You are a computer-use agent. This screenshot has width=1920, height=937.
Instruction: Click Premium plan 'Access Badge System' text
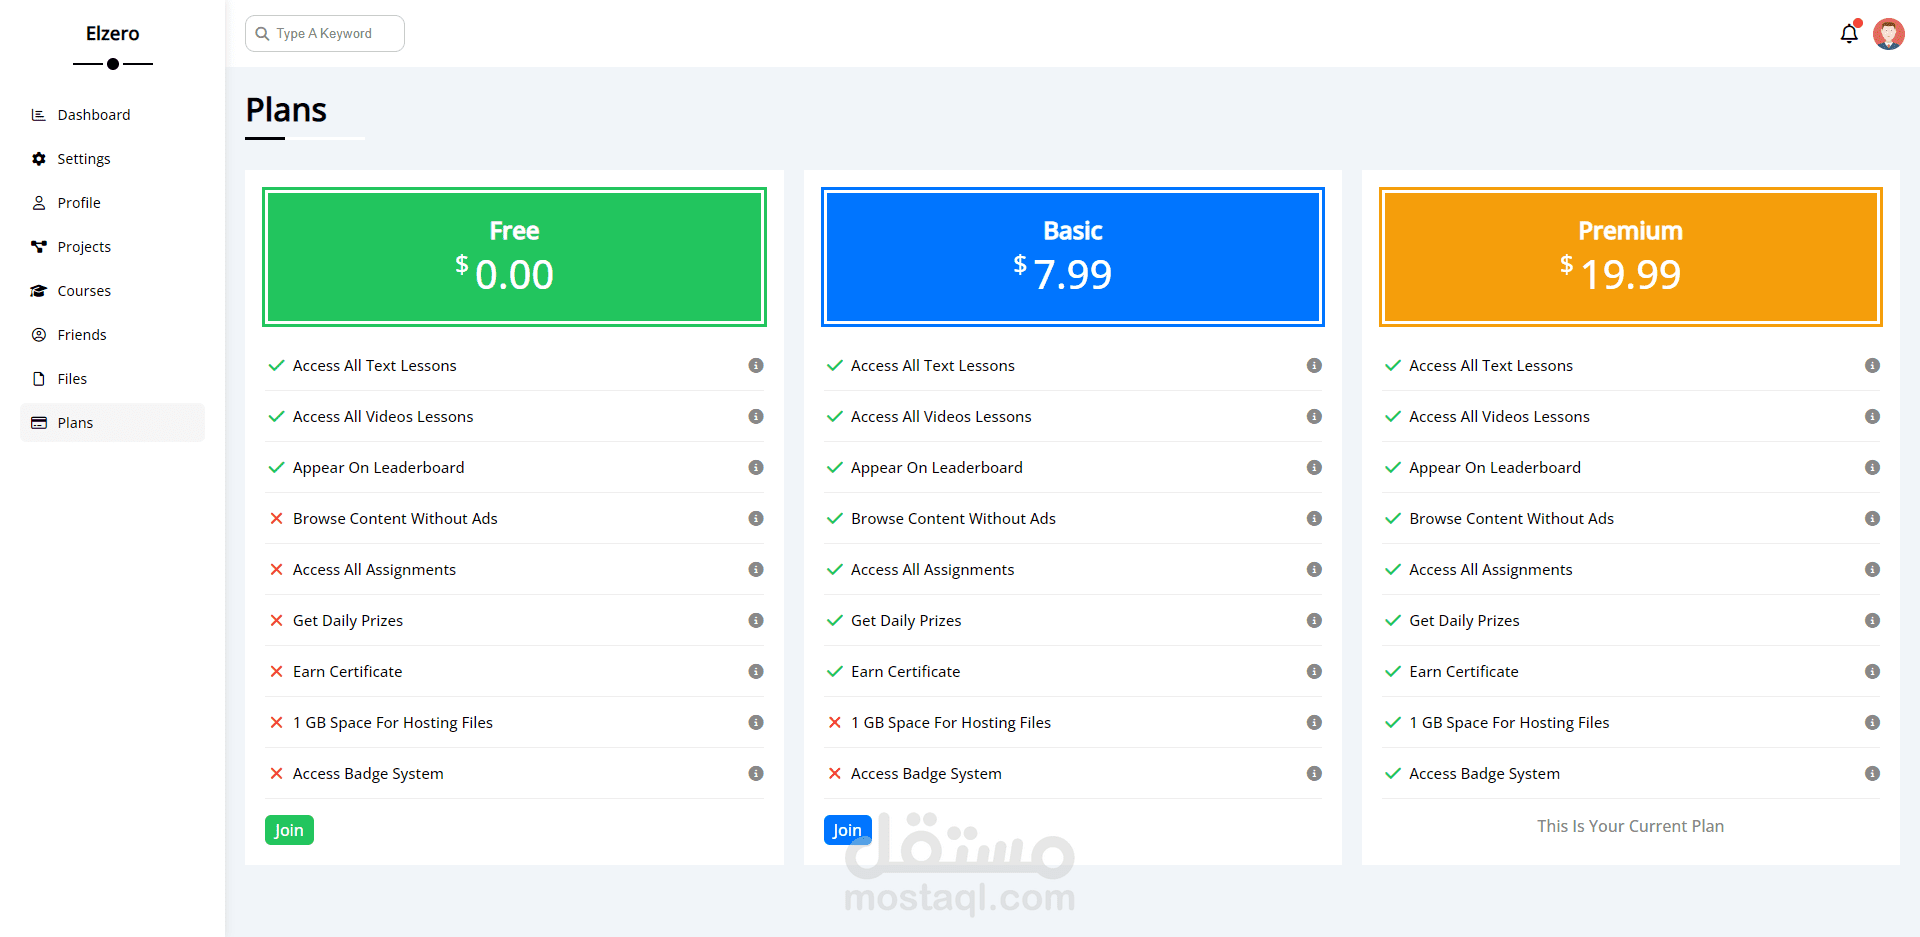(x=1484, y=774)
